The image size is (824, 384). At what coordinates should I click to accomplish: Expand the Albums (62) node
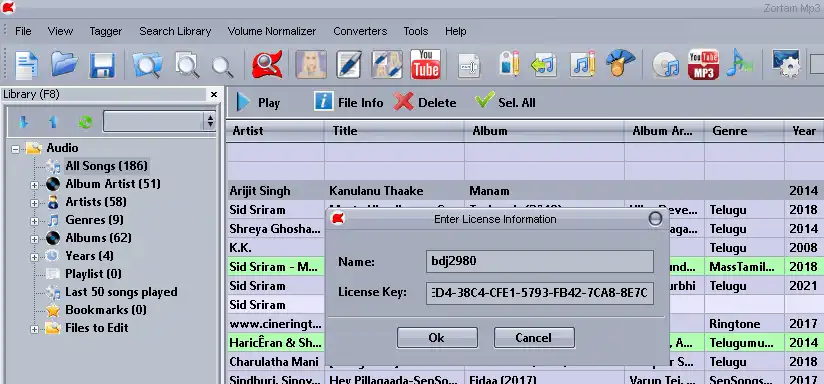pyautogui.click(x=34, y=239)
